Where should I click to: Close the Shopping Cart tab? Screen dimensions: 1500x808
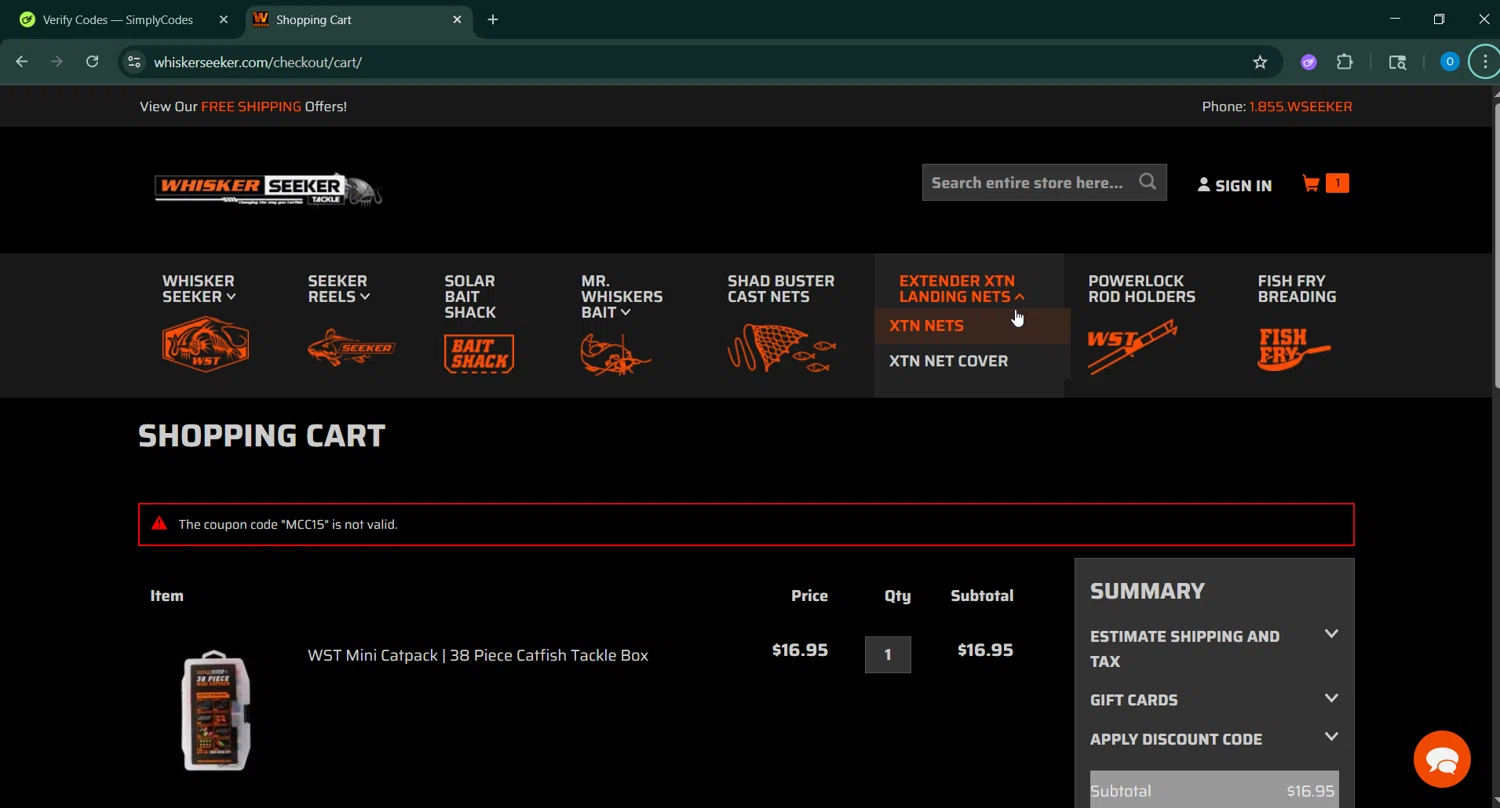click(457, 19)
